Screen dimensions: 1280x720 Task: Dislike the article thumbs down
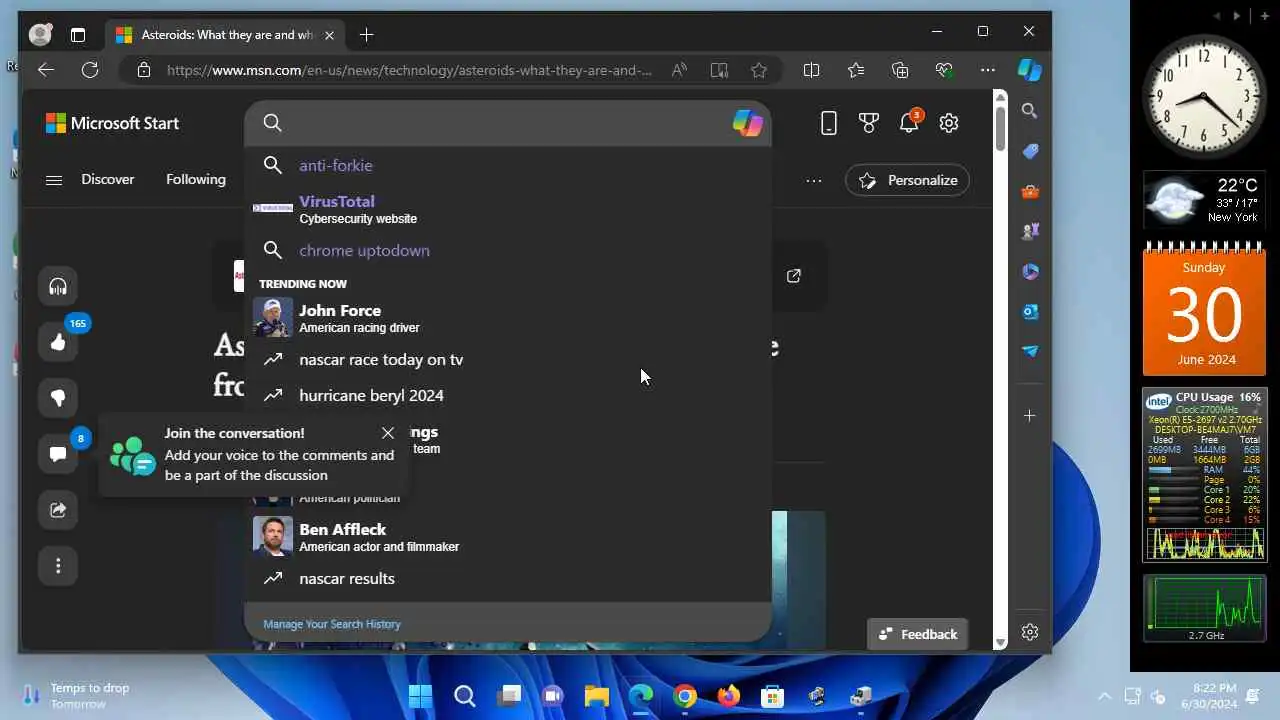coord(58,398)
